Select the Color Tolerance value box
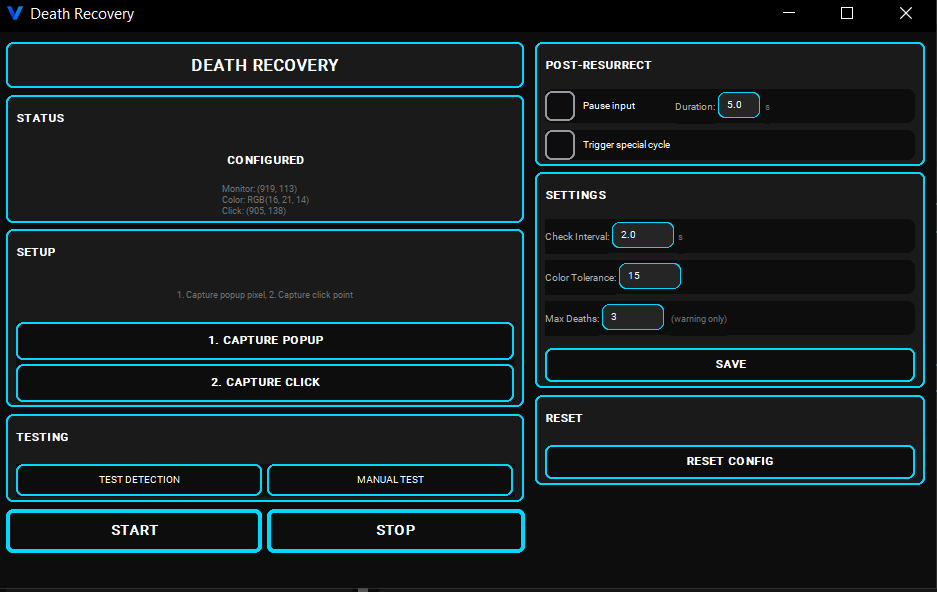Viewport: 937px width, 592px height. click(x=650, y=276)
